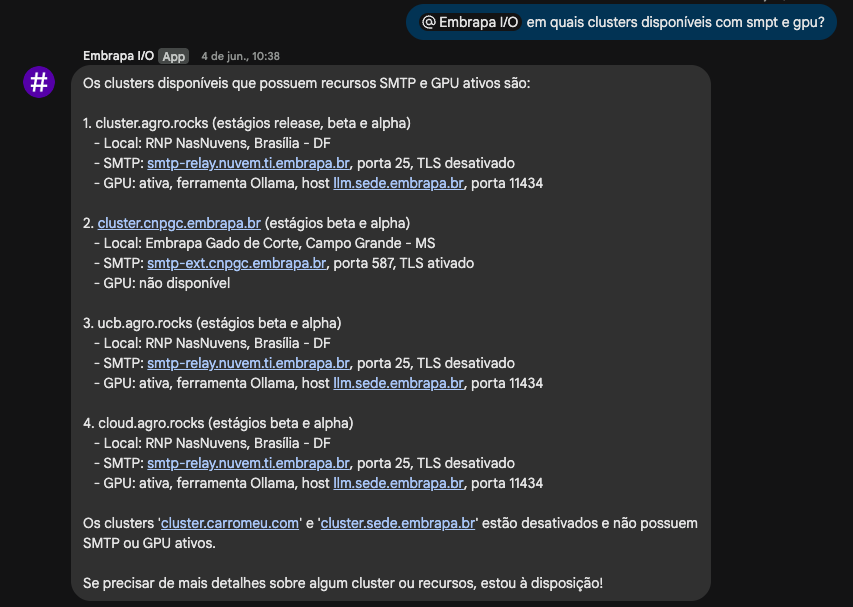Image resolution: width=853 pixels, height=607 pixels.
Task: Open the cluster.carromeu.com link
Action: tap(230, 523)
